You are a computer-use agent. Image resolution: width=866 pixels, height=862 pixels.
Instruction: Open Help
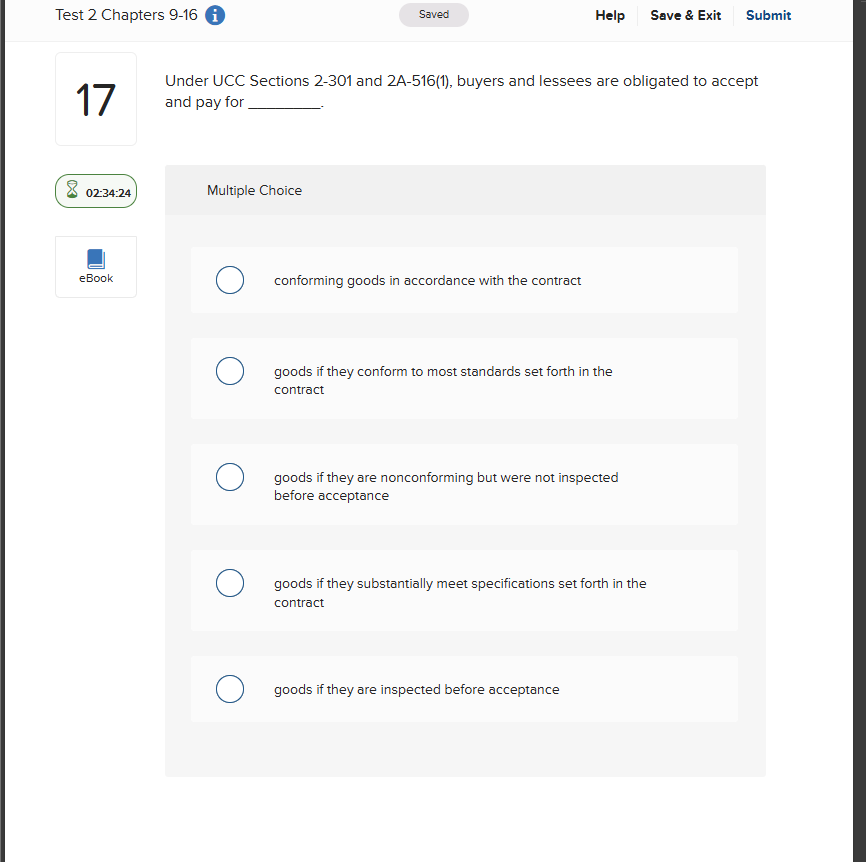[610, 15]
